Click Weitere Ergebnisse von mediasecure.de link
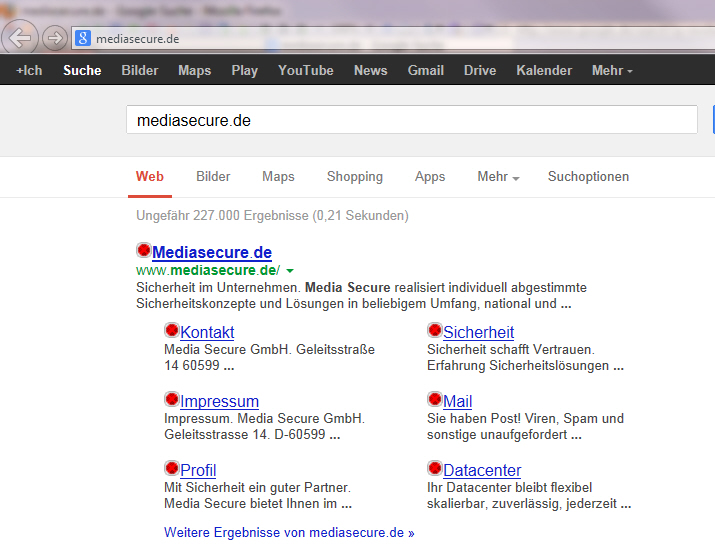 [x=289, y=532]
